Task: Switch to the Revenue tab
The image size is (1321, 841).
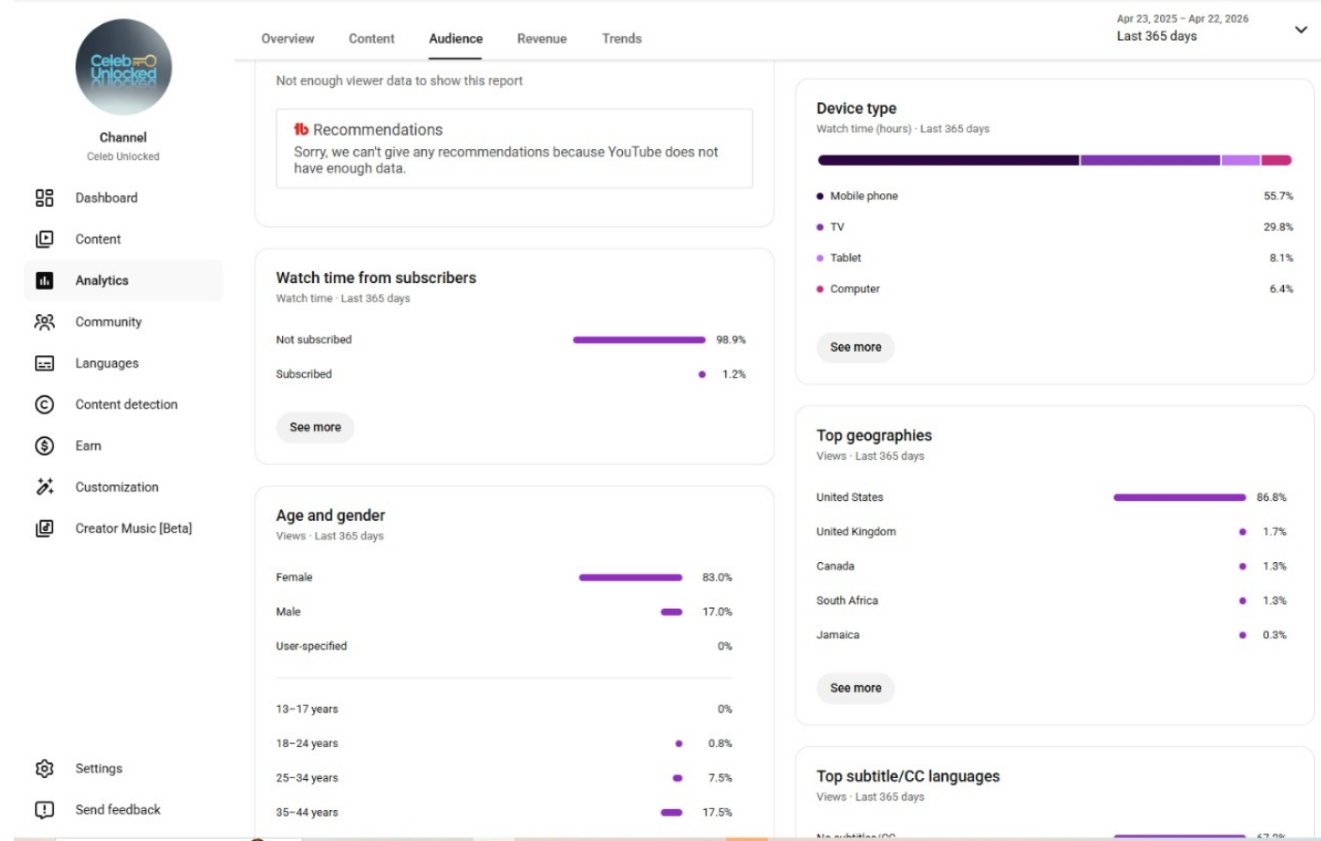Action: pos(541,39)
